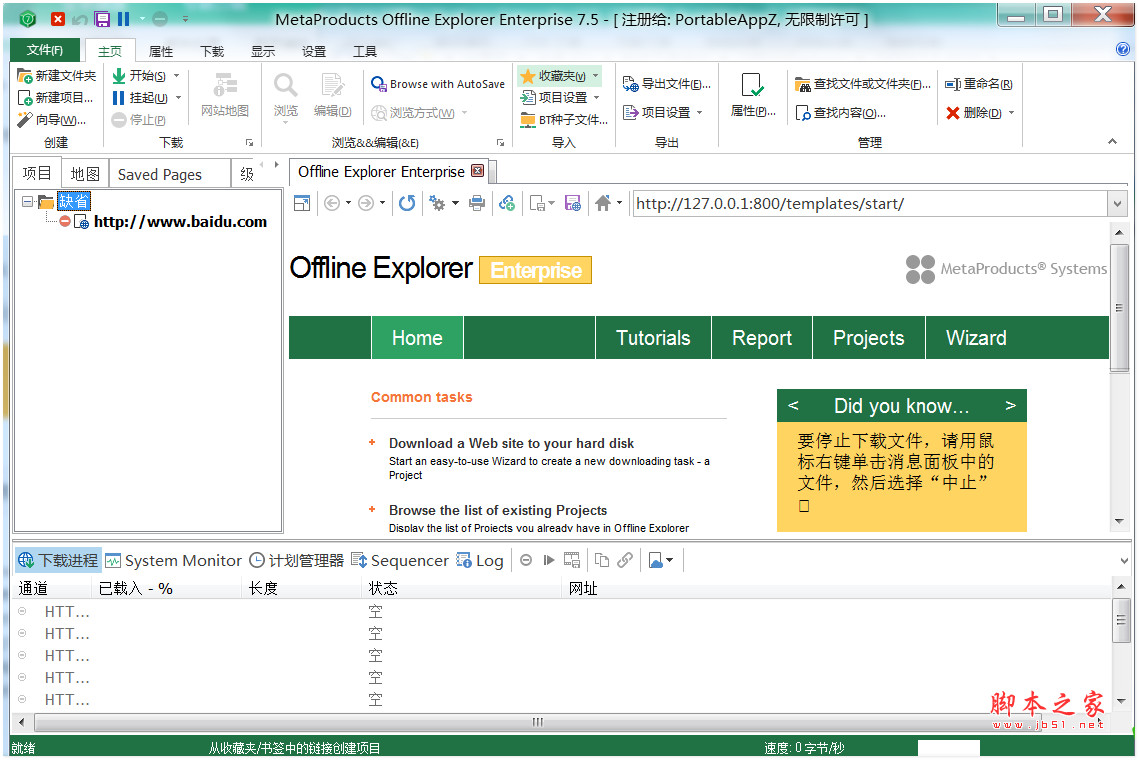The width and height of the screenshot is (1139, 760).
Task: Click Browse with AutoSave
Action: 437,84
